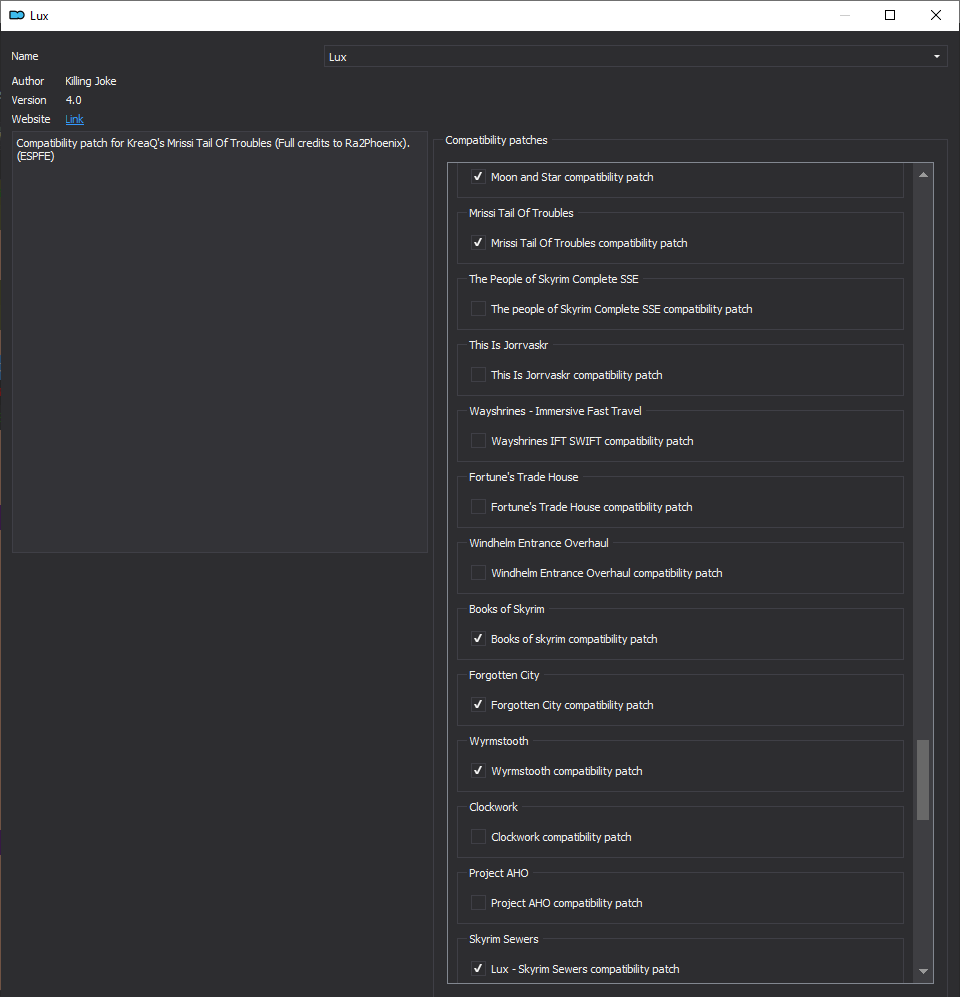Viewport: 960px width, 997px height.
Task: Disable Books of Skyrim compatibility patch
Action: tap(479, 639)
